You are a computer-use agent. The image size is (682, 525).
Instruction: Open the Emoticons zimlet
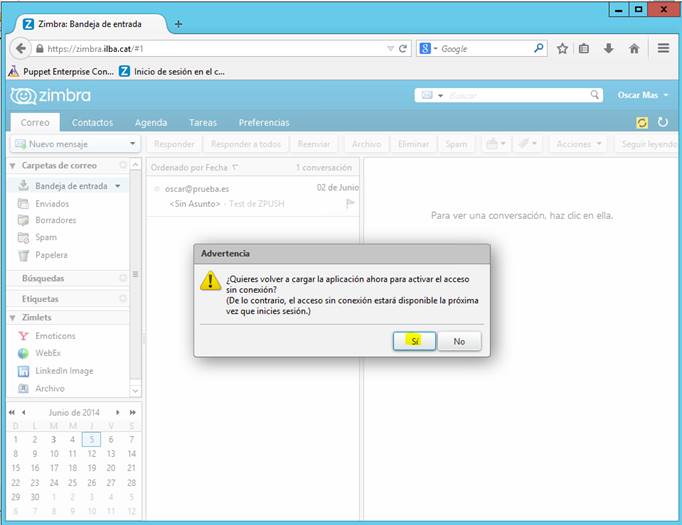(x=55, y=336)
